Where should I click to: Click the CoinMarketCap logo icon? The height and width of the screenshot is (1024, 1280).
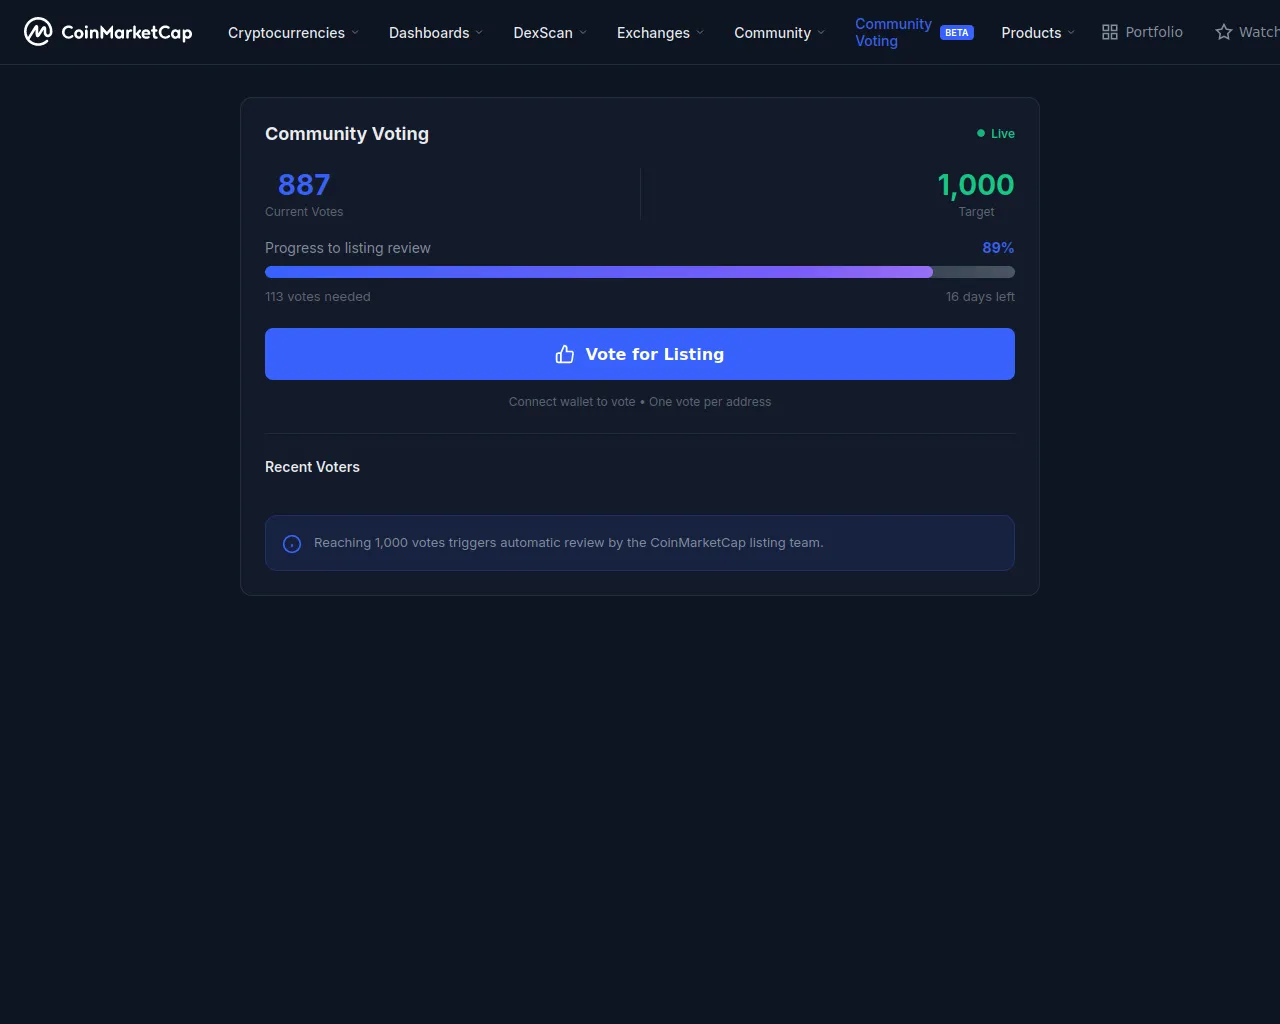(38, 32)
